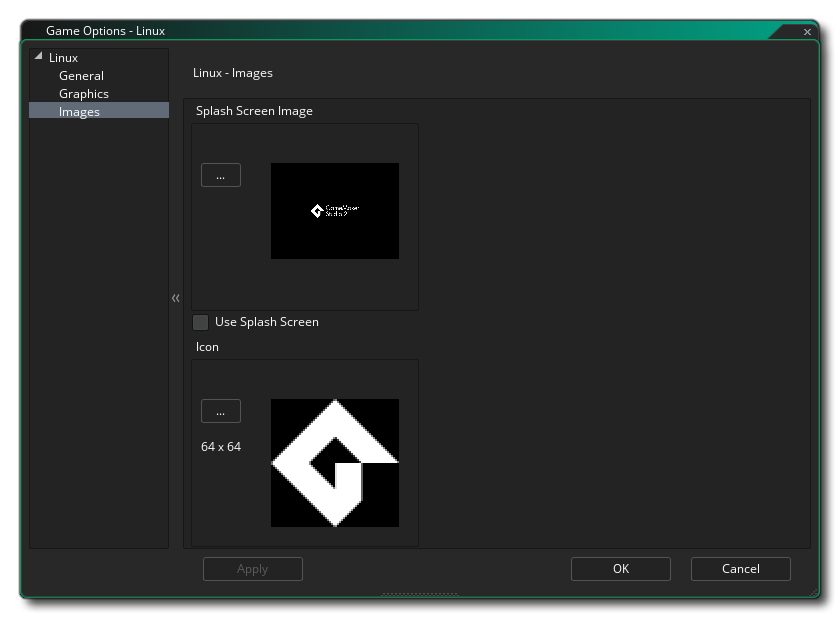Click the Icon section label
The image size is (840, 618).
(x=205, y=346)
